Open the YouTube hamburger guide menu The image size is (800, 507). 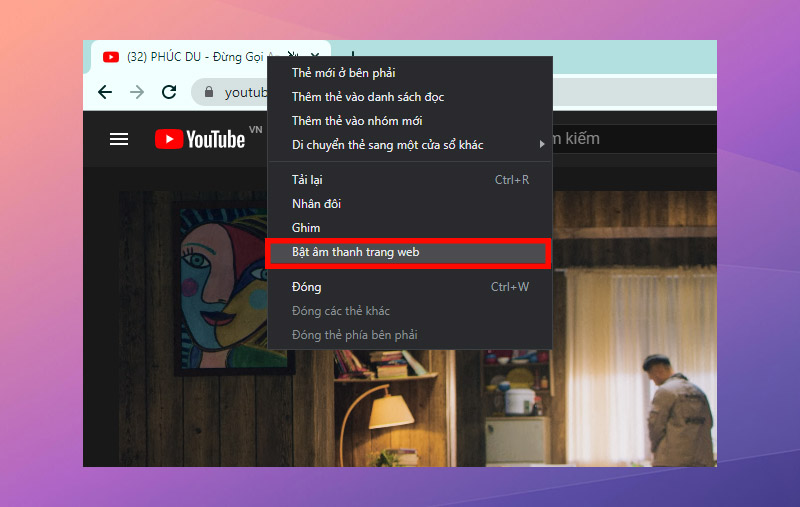[119, 139]
